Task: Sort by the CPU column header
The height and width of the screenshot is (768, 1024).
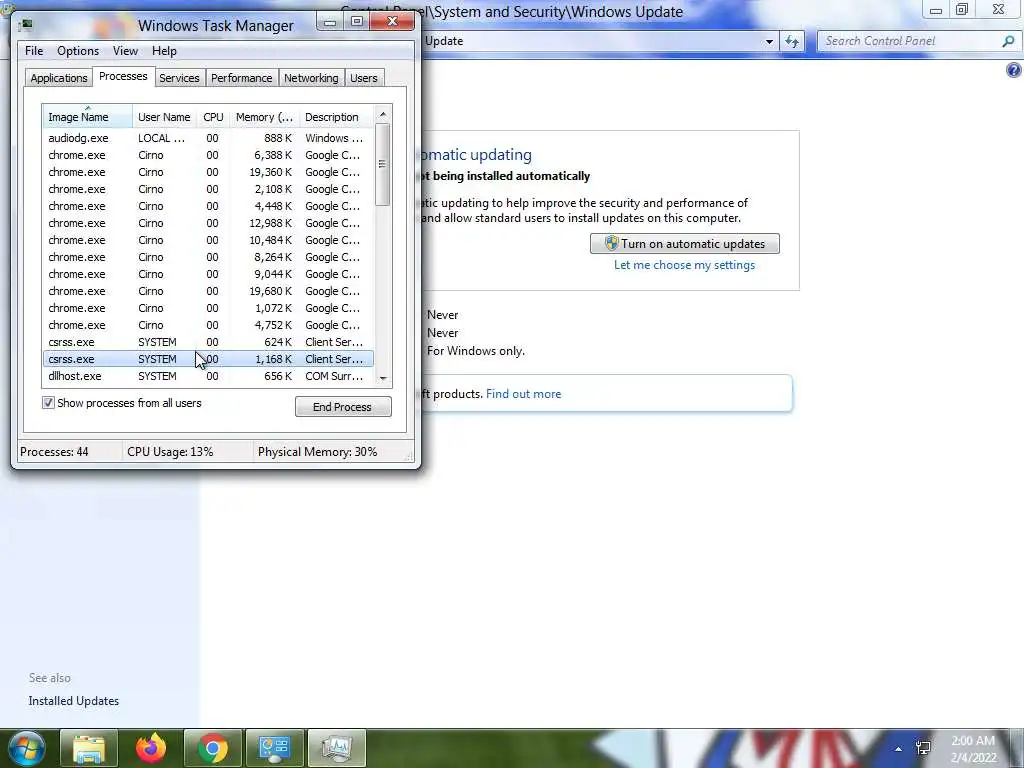Action: tap(213, 117)
